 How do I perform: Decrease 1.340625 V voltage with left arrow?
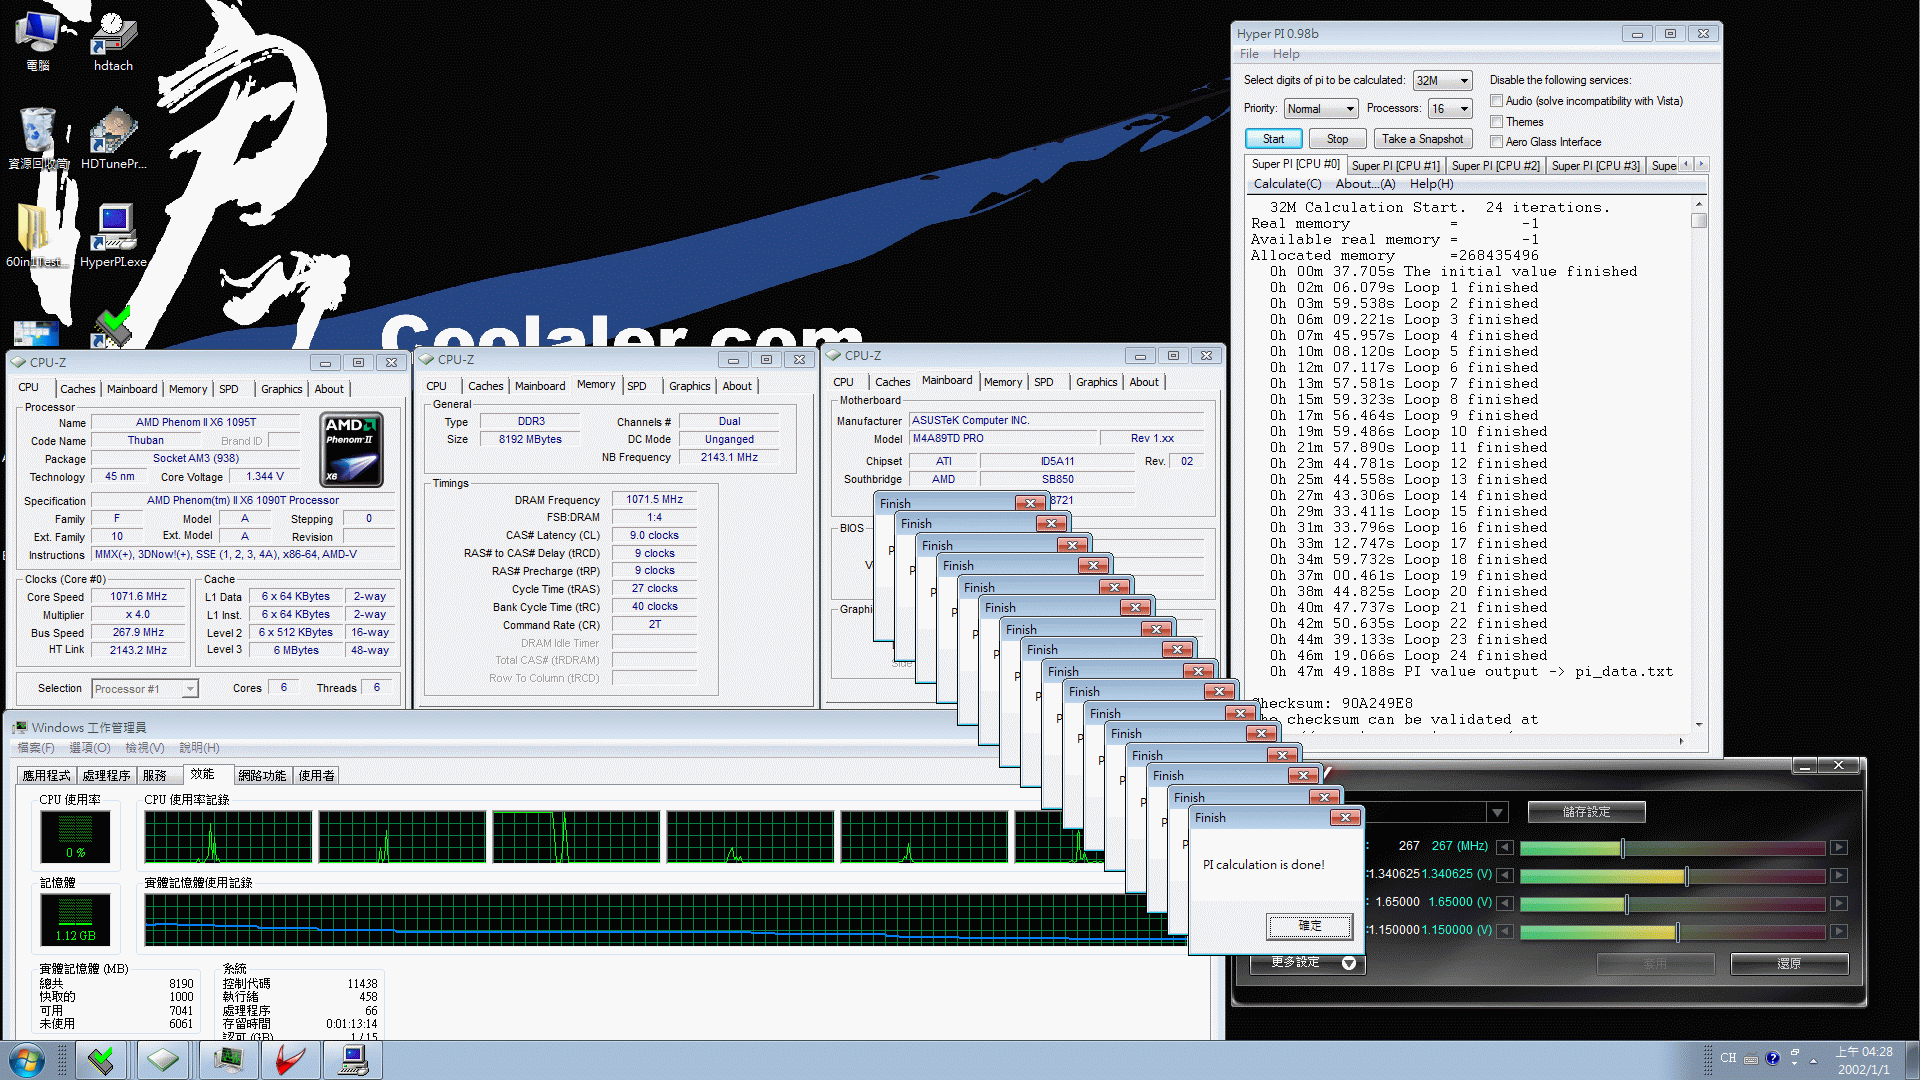click(1505, 875)
